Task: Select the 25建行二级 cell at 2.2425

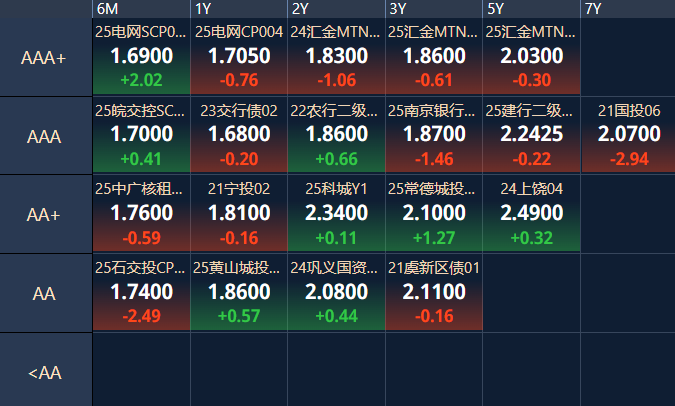Action: (x=531, y=135)
